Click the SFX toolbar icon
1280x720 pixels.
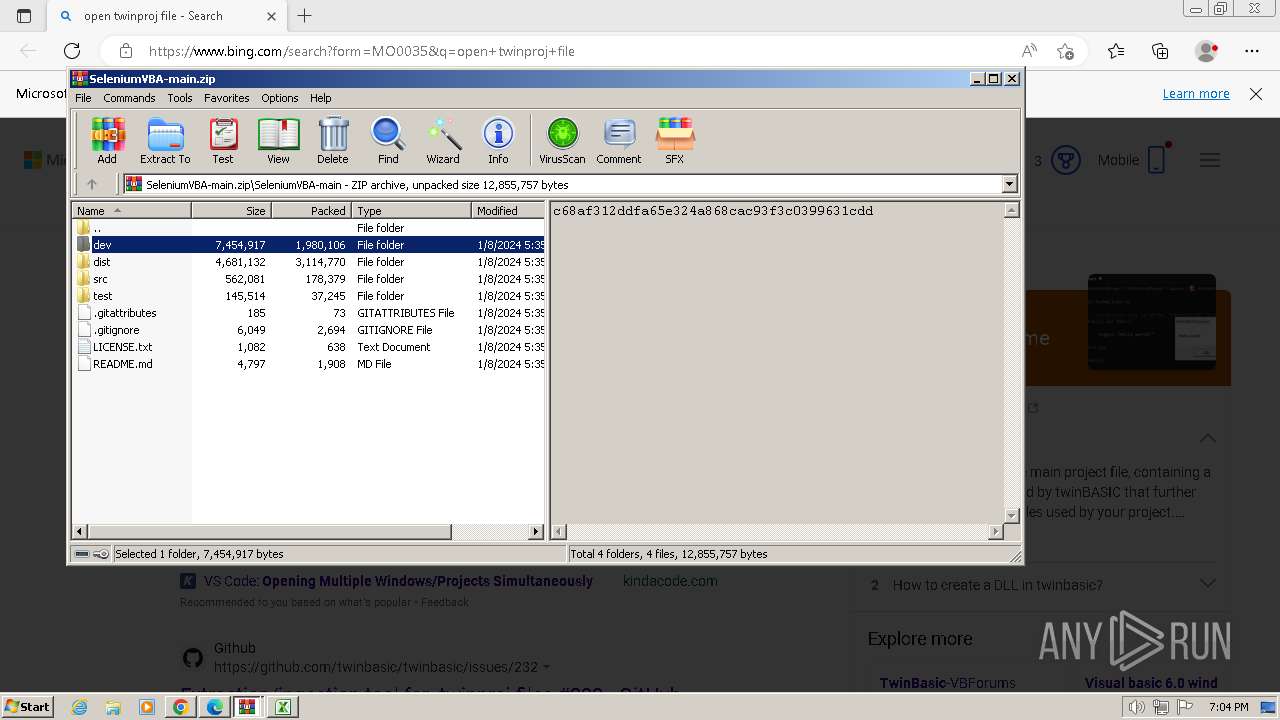tap(675, 140)
